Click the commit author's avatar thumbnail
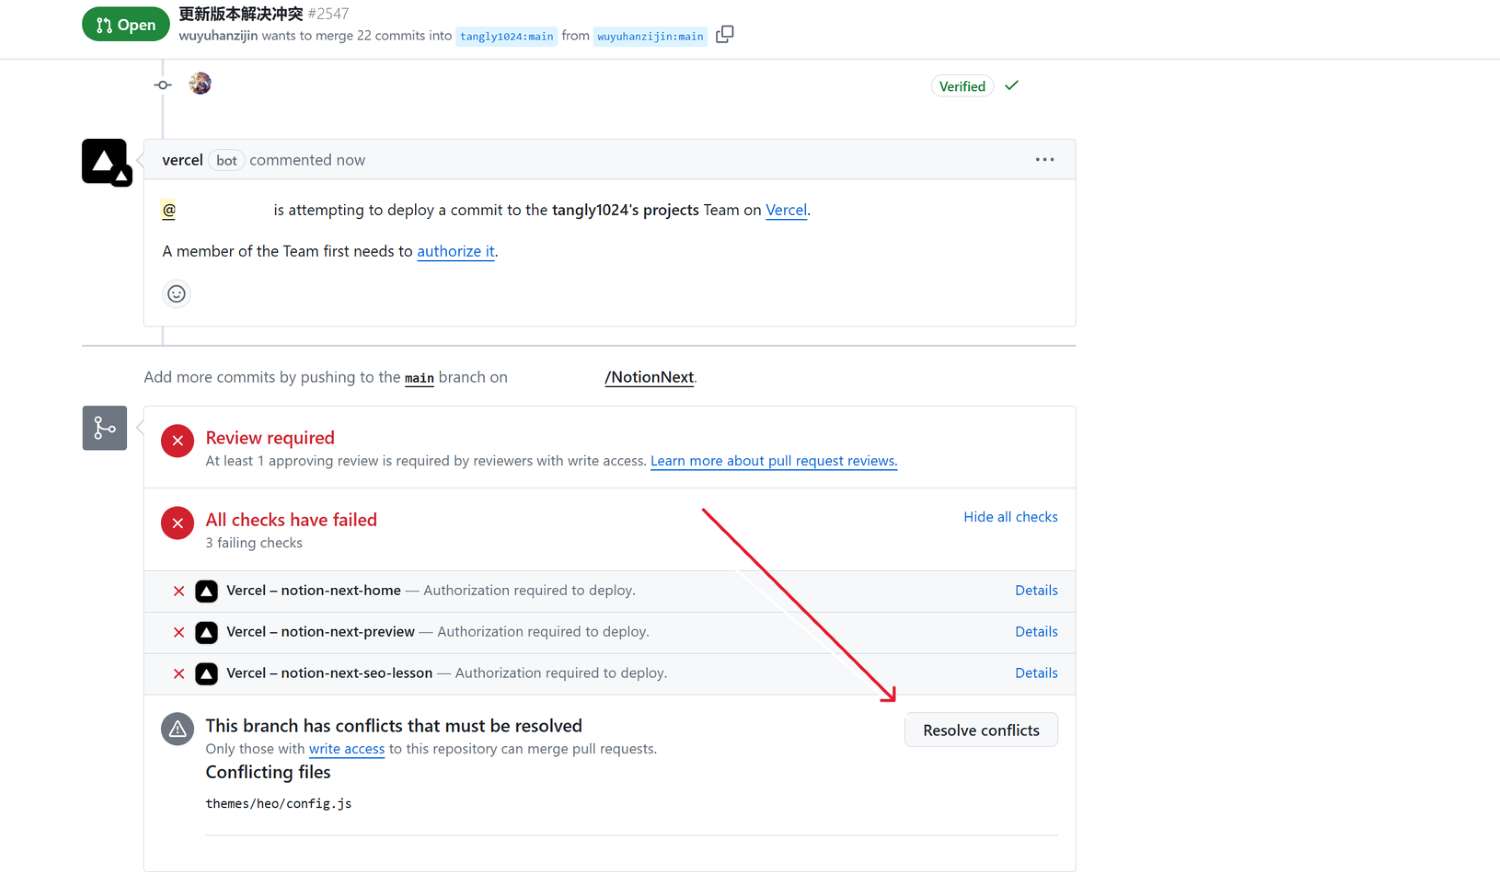This screenshot has height=876, width=1500. (200, 84)
